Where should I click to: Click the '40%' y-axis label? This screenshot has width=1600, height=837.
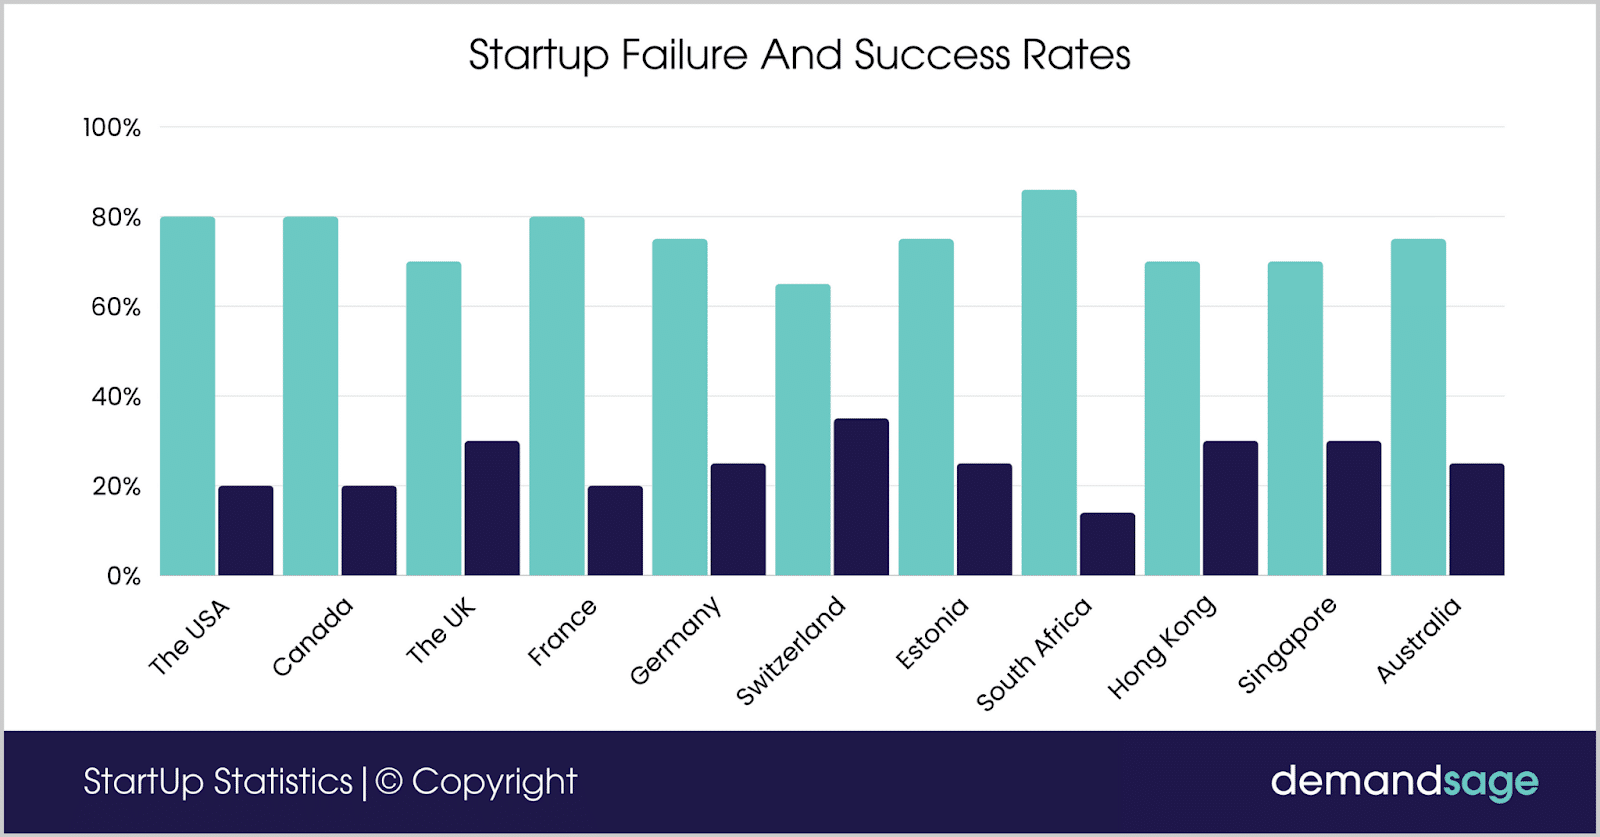(116, 397)
